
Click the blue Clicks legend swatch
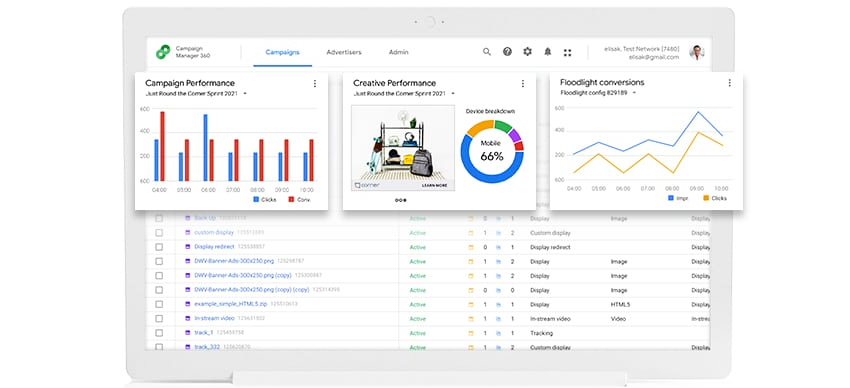pos(256,199)
